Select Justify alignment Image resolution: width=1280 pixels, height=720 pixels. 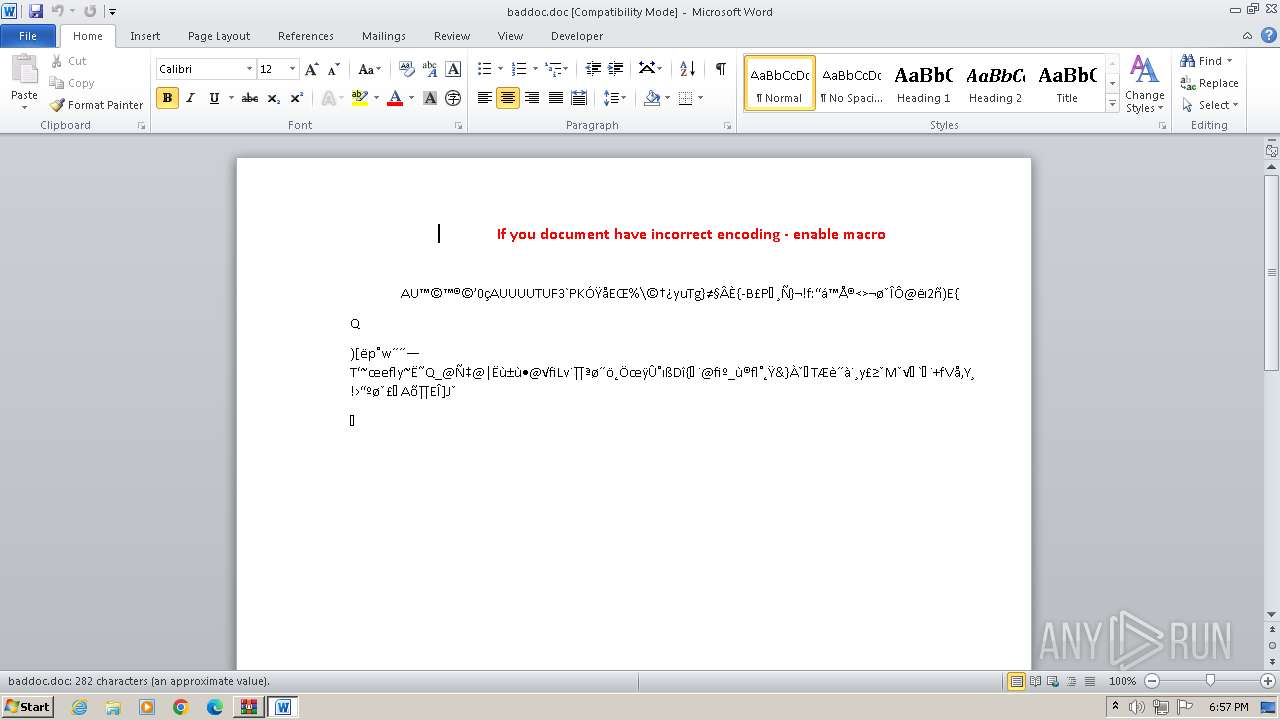coord(555,98)
